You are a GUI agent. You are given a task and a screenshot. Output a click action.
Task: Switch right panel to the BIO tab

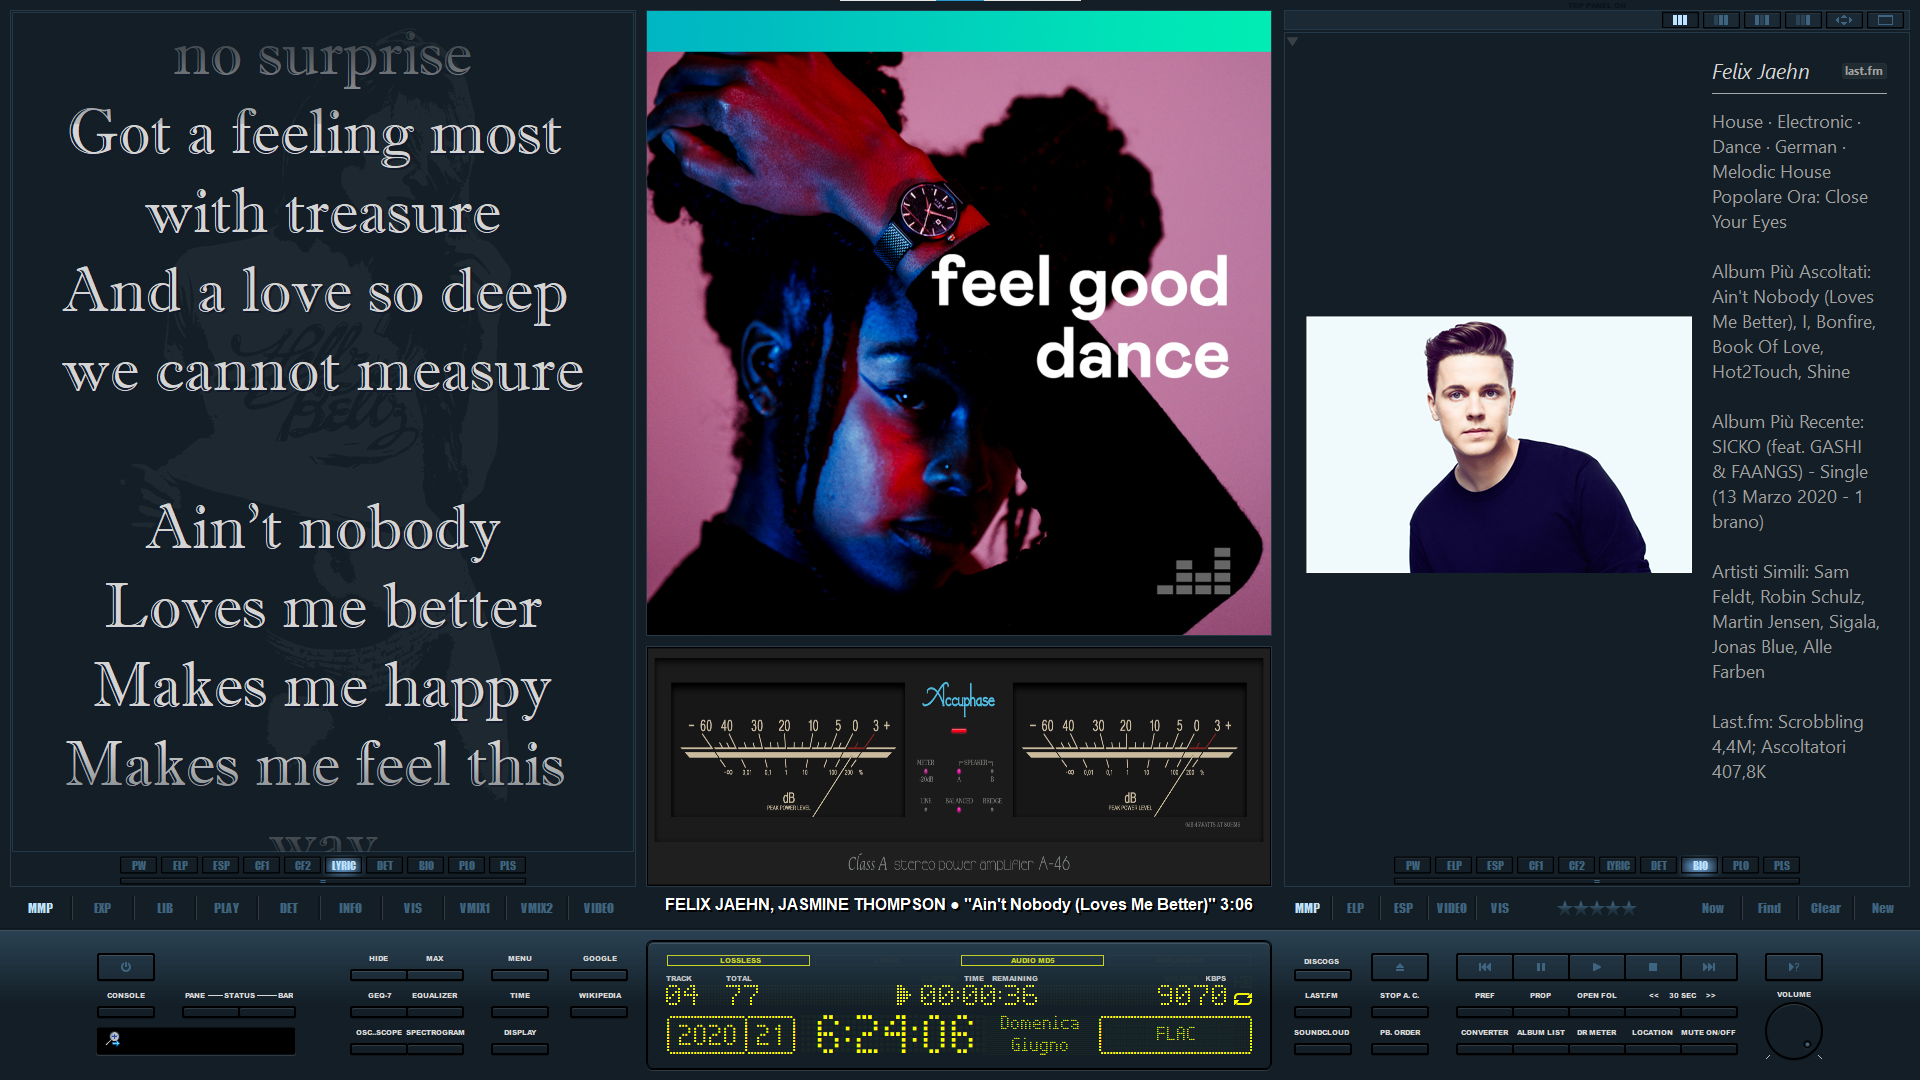tap(1700, 865)
